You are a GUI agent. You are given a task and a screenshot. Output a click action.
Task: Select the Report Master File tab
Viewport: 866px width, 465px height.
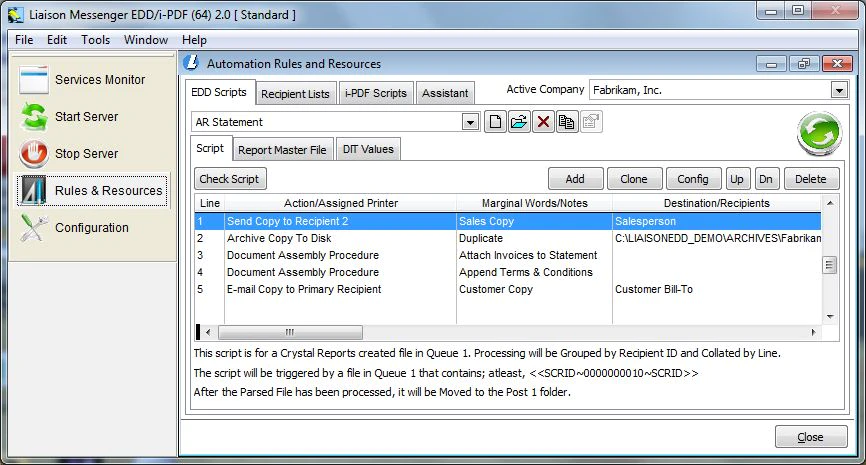coord(282,150)
